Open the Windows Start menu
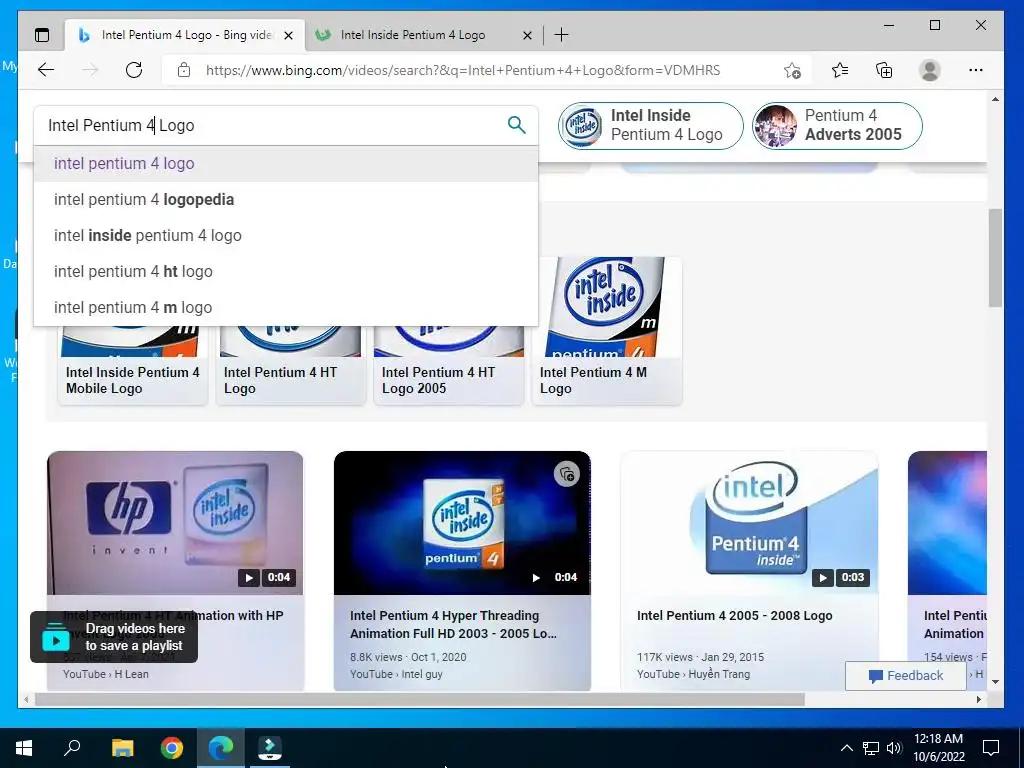 [24, 748]
